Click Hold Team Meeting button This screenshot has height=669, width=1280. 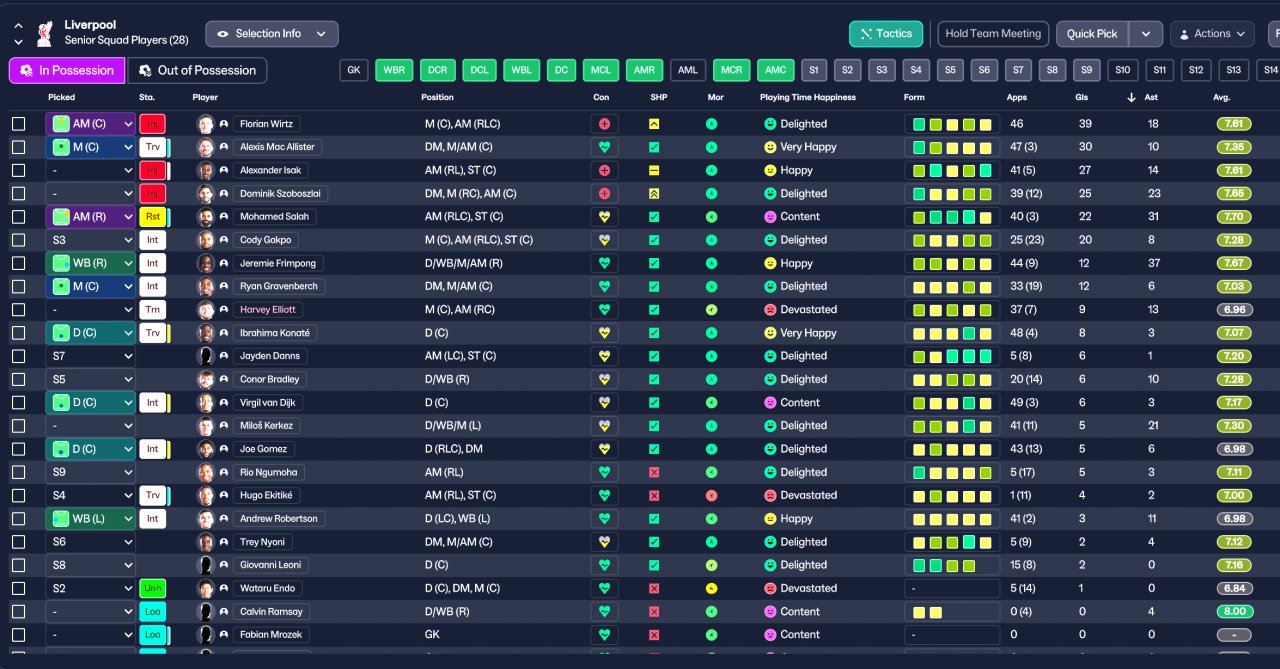point(993,34)
